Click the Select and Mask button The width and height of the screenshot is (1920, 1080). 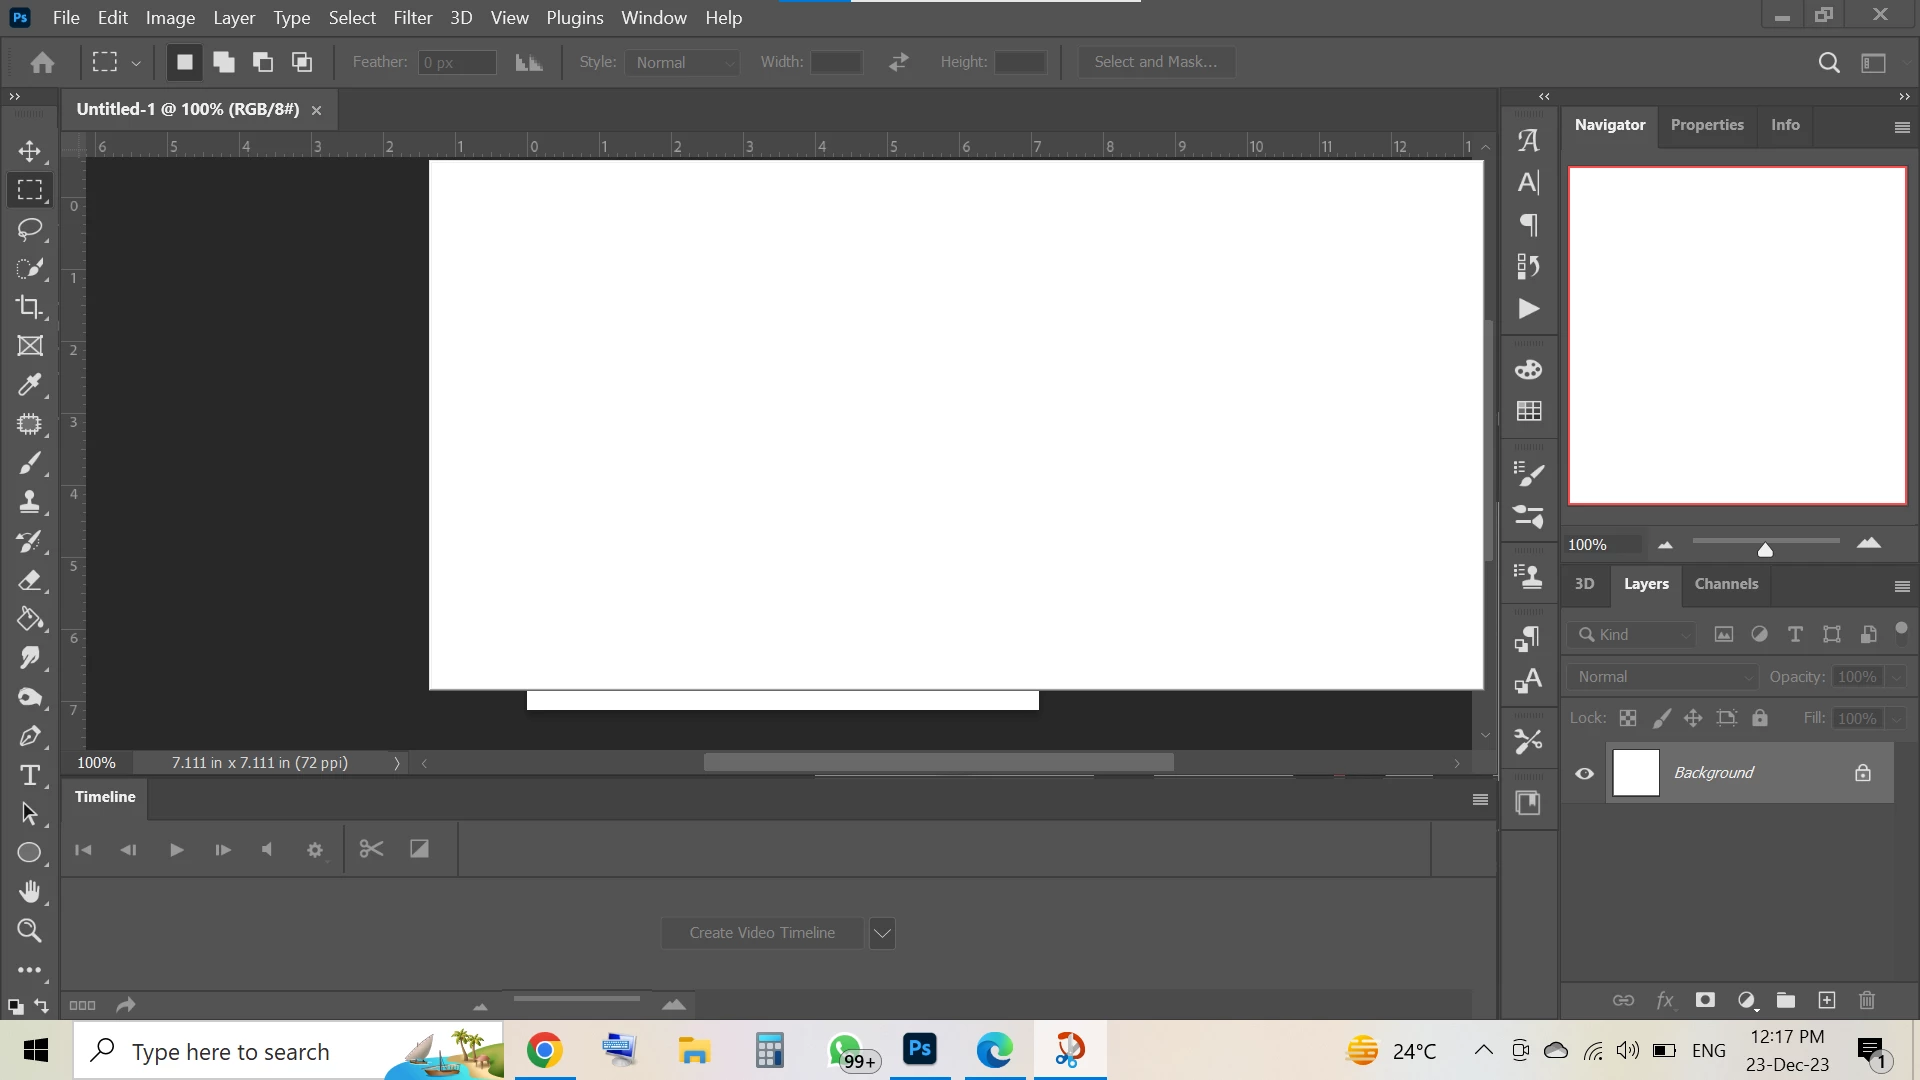(1155, 62)
